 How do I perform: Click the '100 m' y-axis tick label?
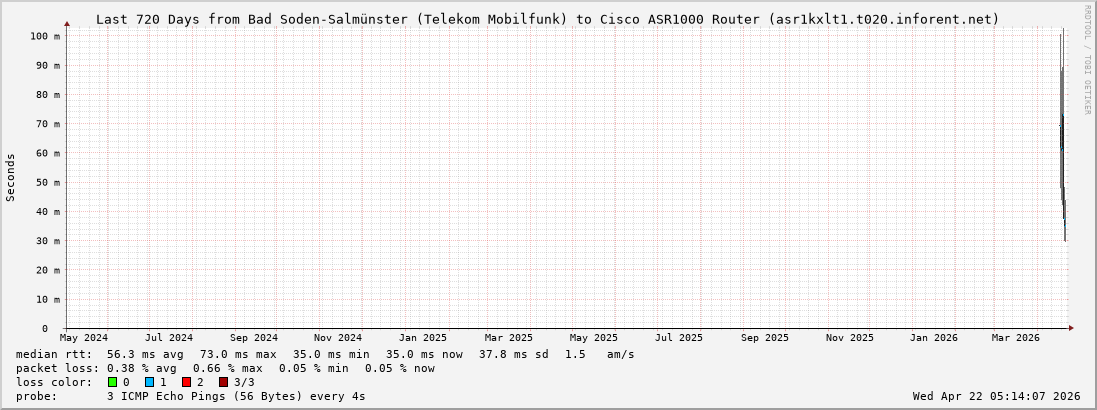[44, 36]
